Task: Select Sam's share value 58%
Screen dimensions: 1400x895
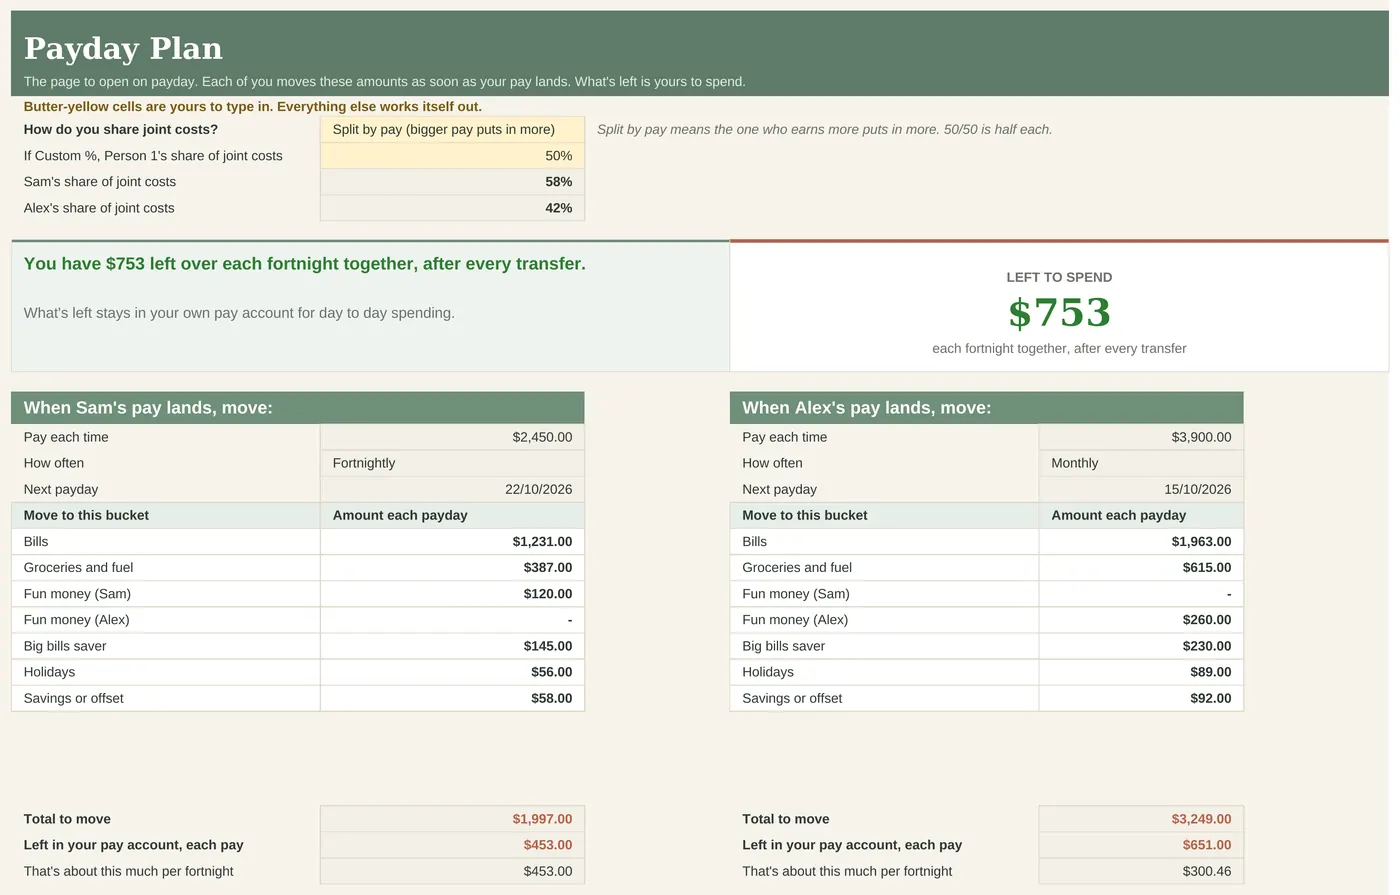Action: [x=452, y=182]
